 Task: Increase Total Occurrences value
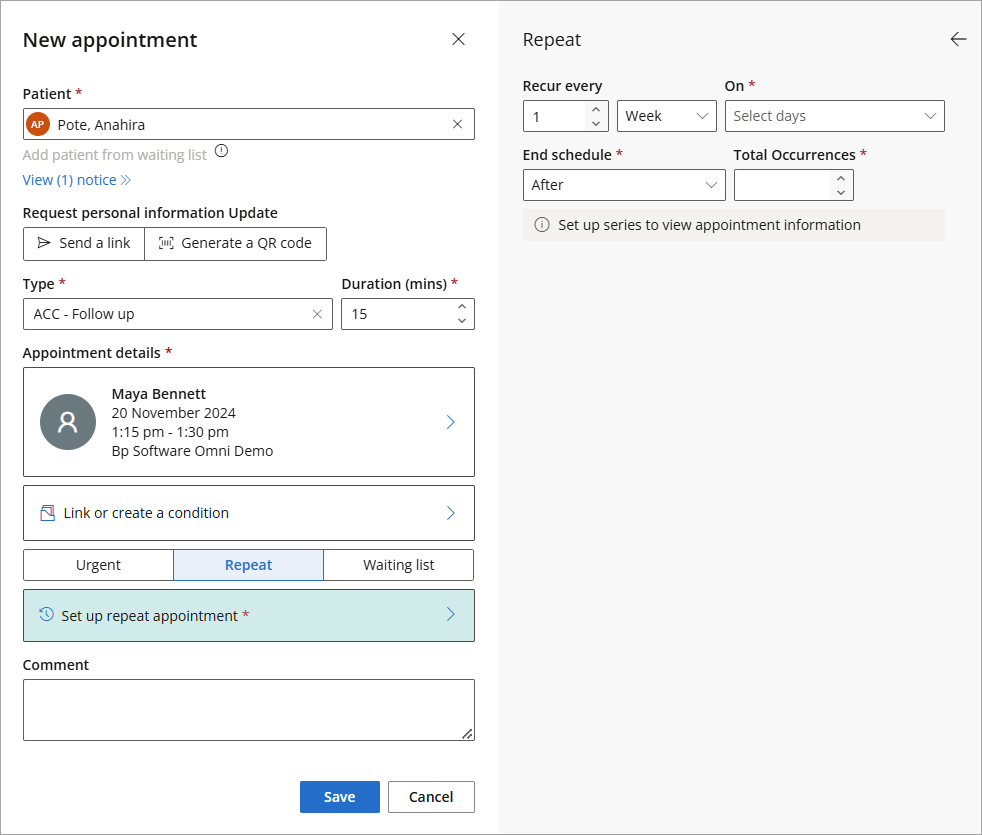pyautogui.click(x=840, y=179)
